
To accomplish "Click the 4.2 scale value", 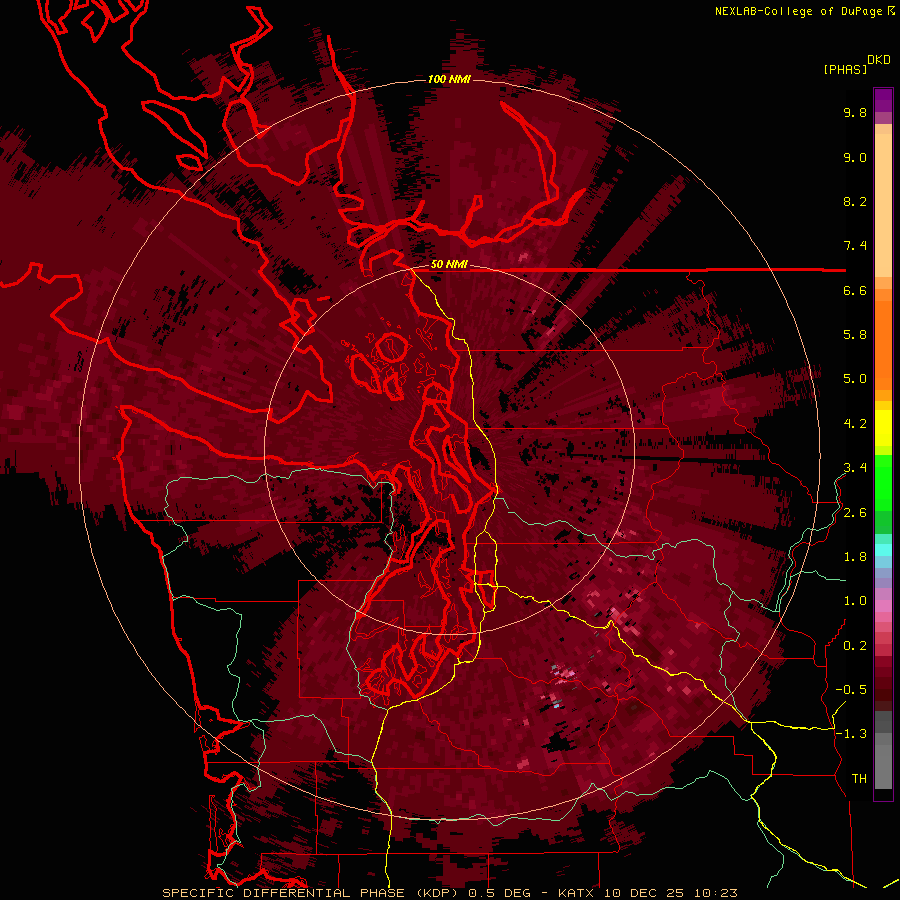I will (855, 424).
